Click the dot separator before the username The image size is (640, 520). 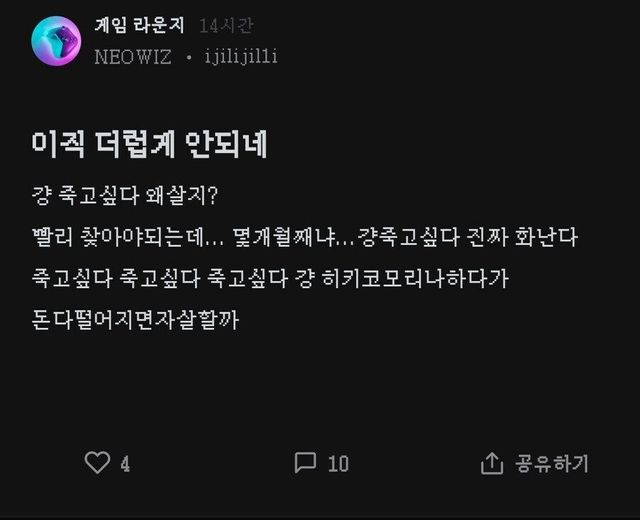click(188, 58)
